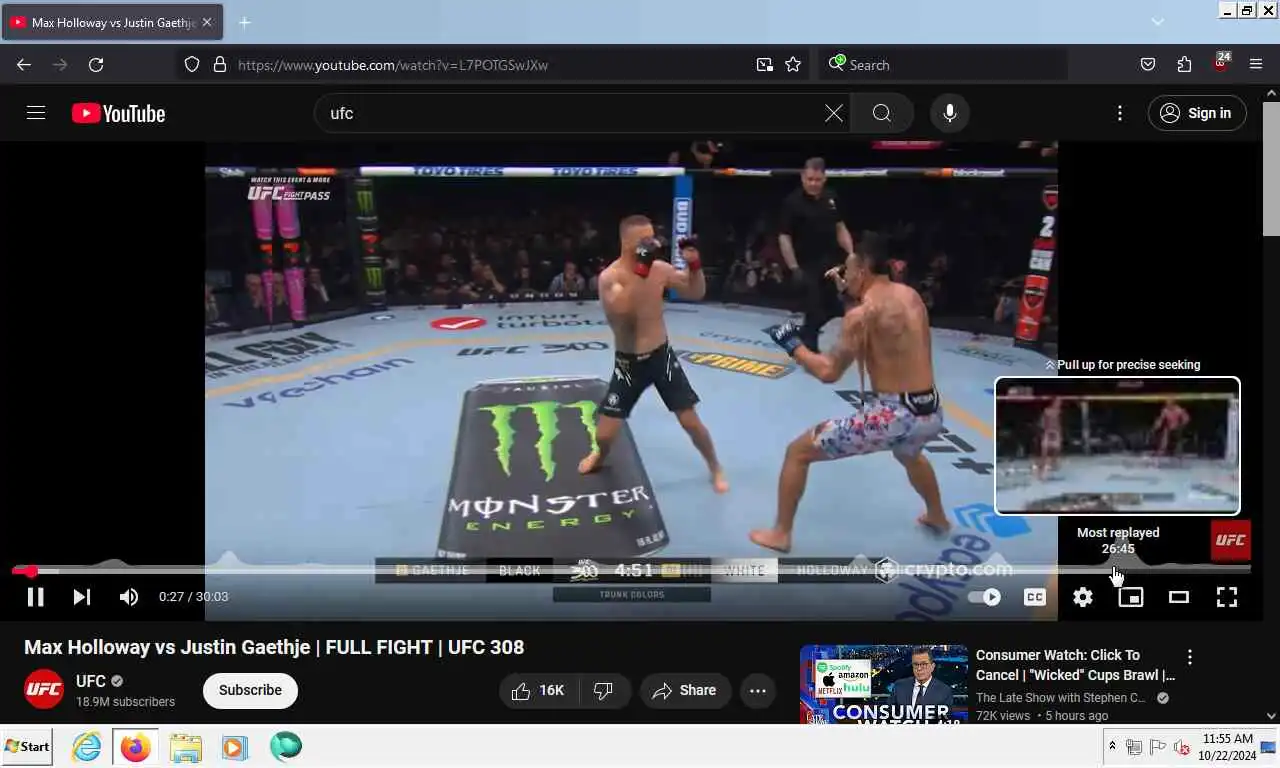The width and height of the screenshot is (1280, 768).
Task: List all tabs dropdown arrow
Action: tap(1157, 22)
